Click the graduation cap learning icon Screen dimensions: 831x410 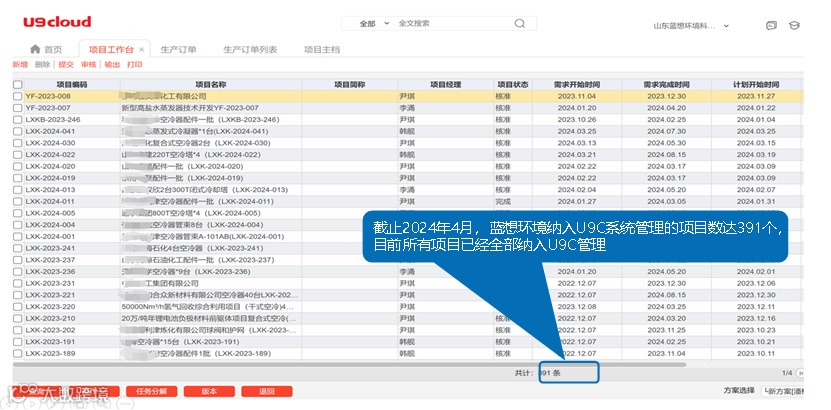tap(794, 25)
